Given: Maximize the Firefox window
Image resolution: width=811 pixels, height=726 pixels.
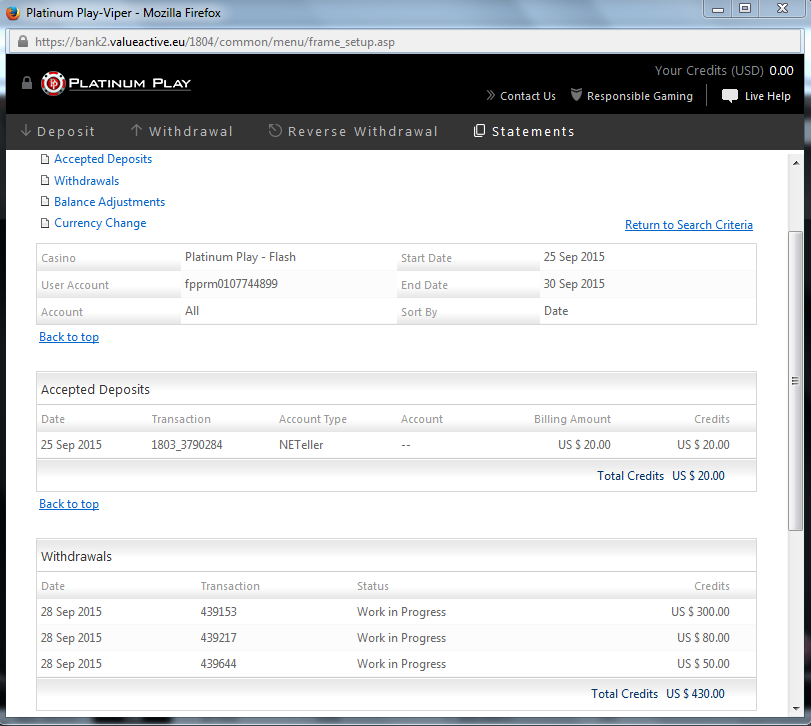Looking at the screenshot, I should point(745,9).
